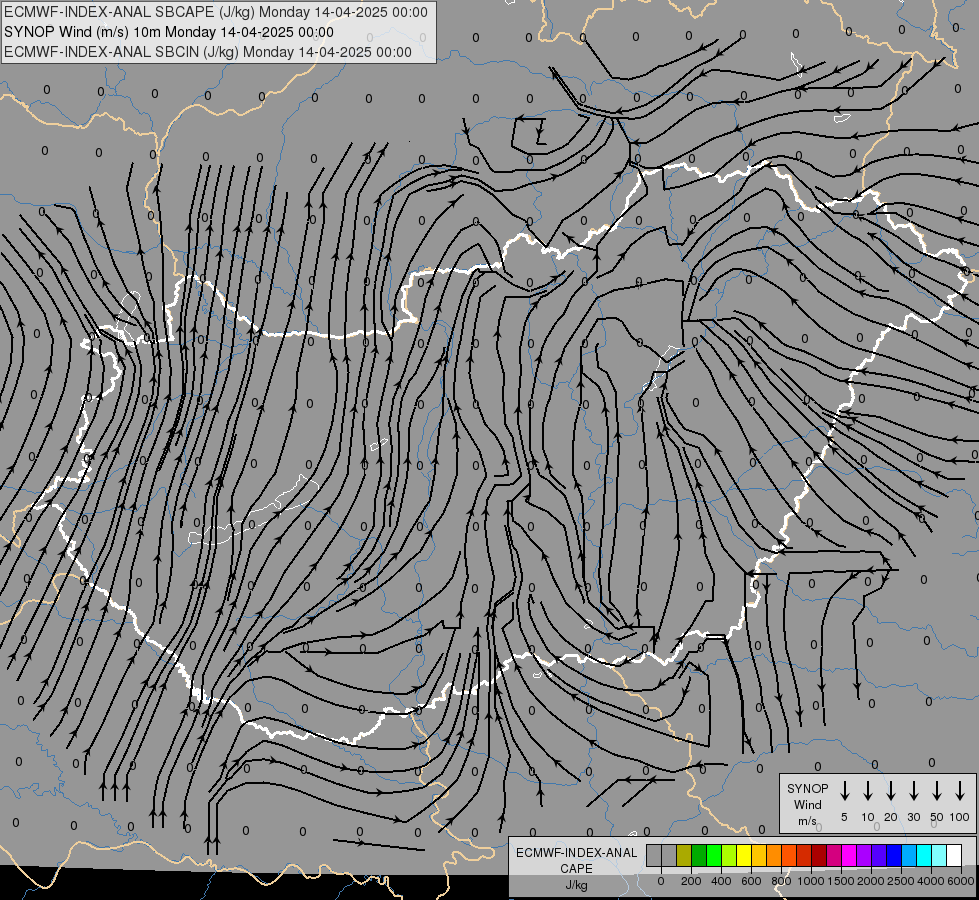Pick the dark maroon-red CAPE swatch at 1000
Screen dimensions: 979x900
(x=819, y=855)
